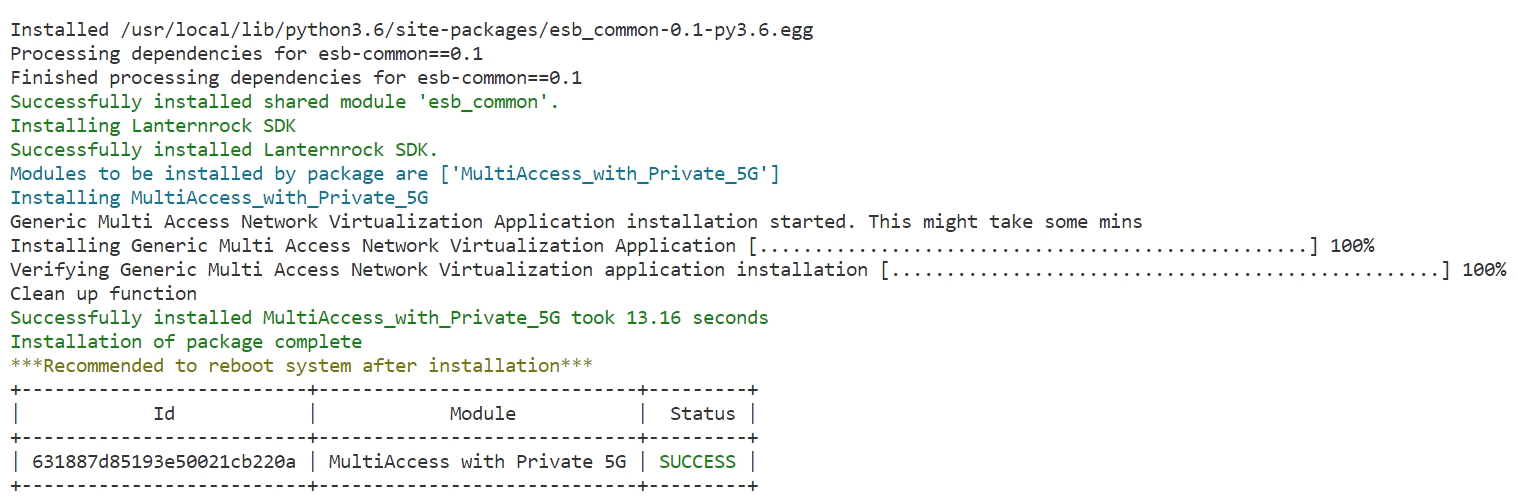The width and height of the screenshot is (1518, 501).
Task: Click the green SUCCESS status cell
Action: 697,462
